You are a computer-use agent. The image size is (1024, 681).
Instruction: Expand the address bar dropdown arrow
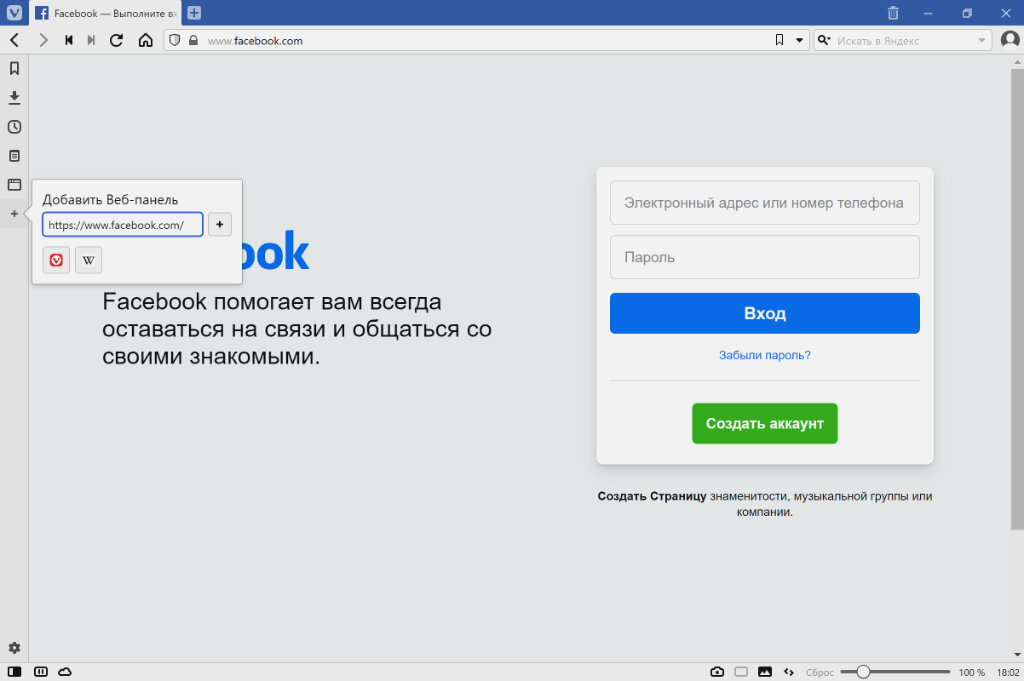[799, 40]
